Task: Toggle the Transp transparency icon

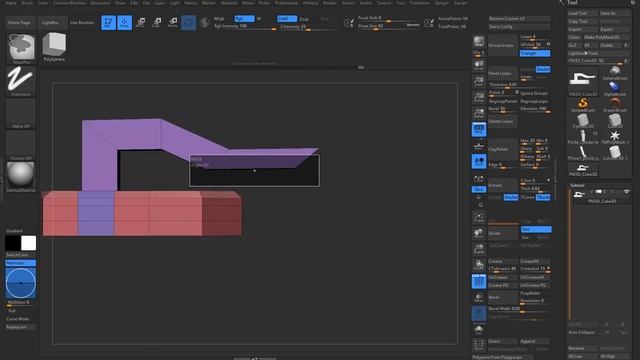Action: [479, 298]
